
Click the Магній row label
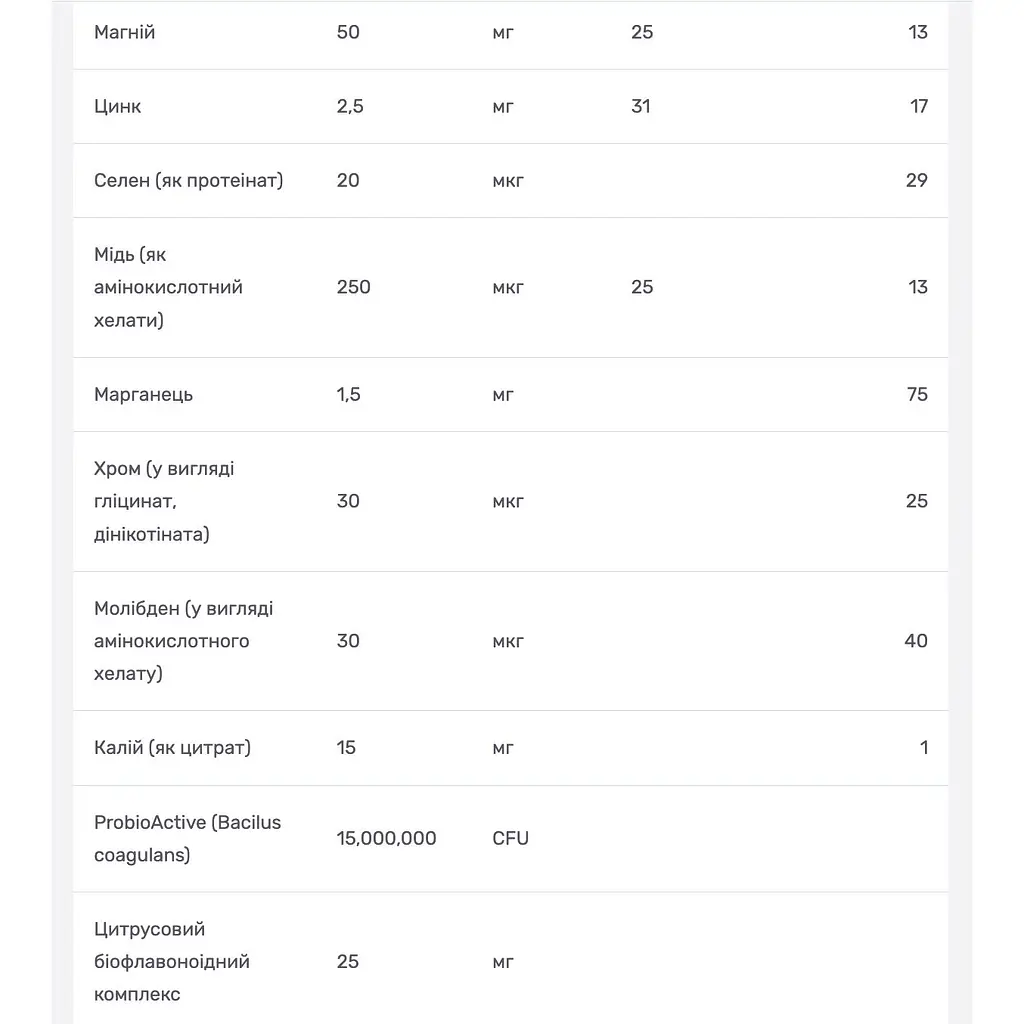click(x=124, y=32)
